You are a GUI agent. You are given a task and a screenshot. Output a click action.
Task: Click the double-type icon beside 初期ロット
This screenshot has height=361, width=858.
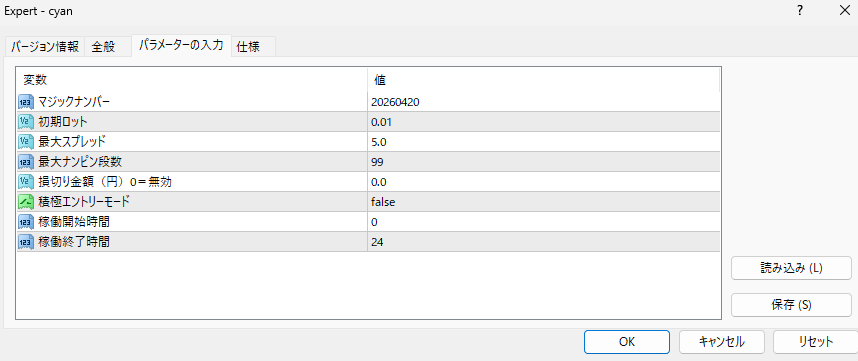(x=26, y=121)
